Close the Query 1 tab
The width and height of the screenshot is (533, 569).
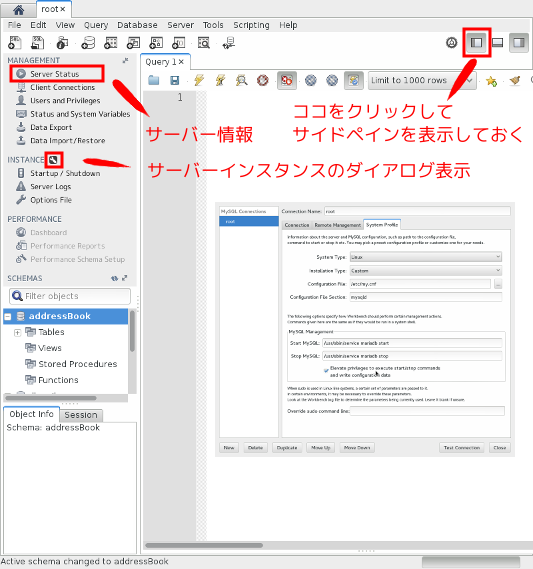coord(181,62)
